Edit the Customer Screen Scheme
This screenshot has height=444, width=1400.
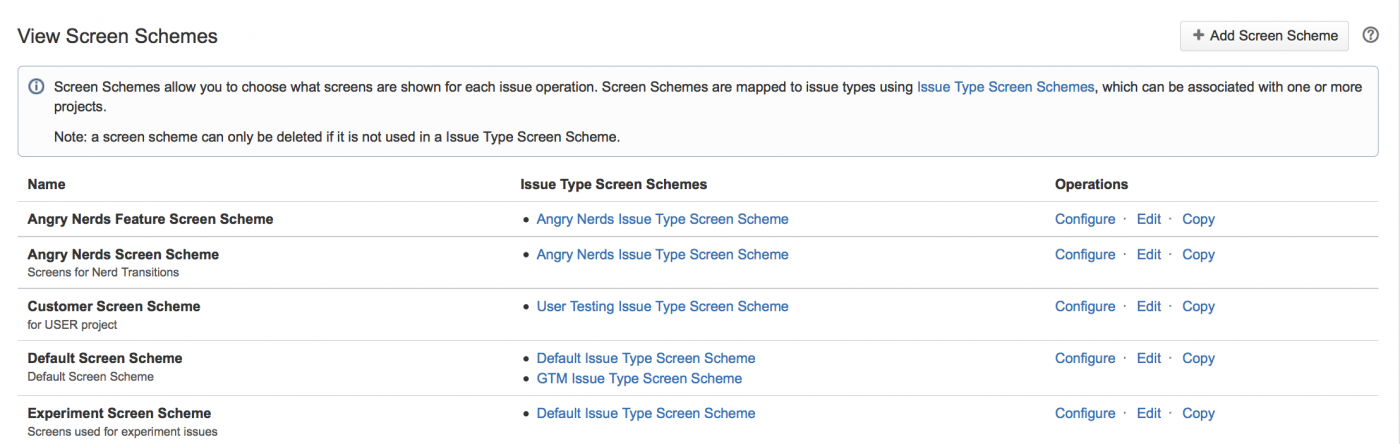click(x=1148, y=306)
